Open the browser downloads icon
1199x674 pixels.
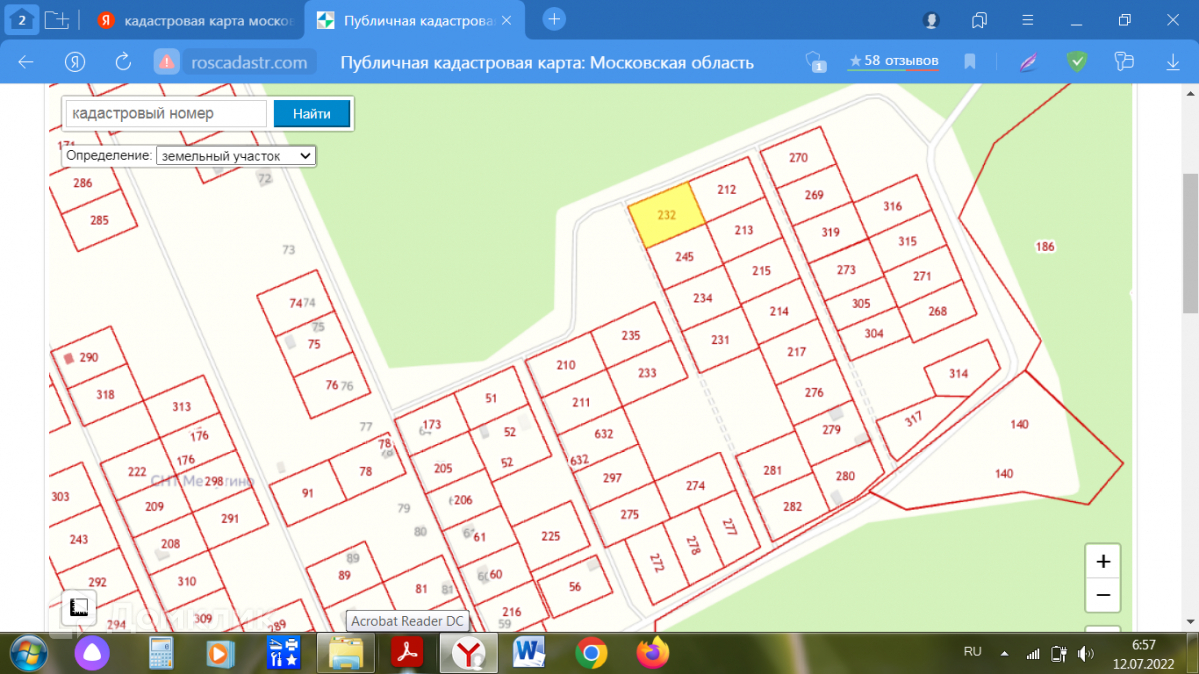point(1173,62)
